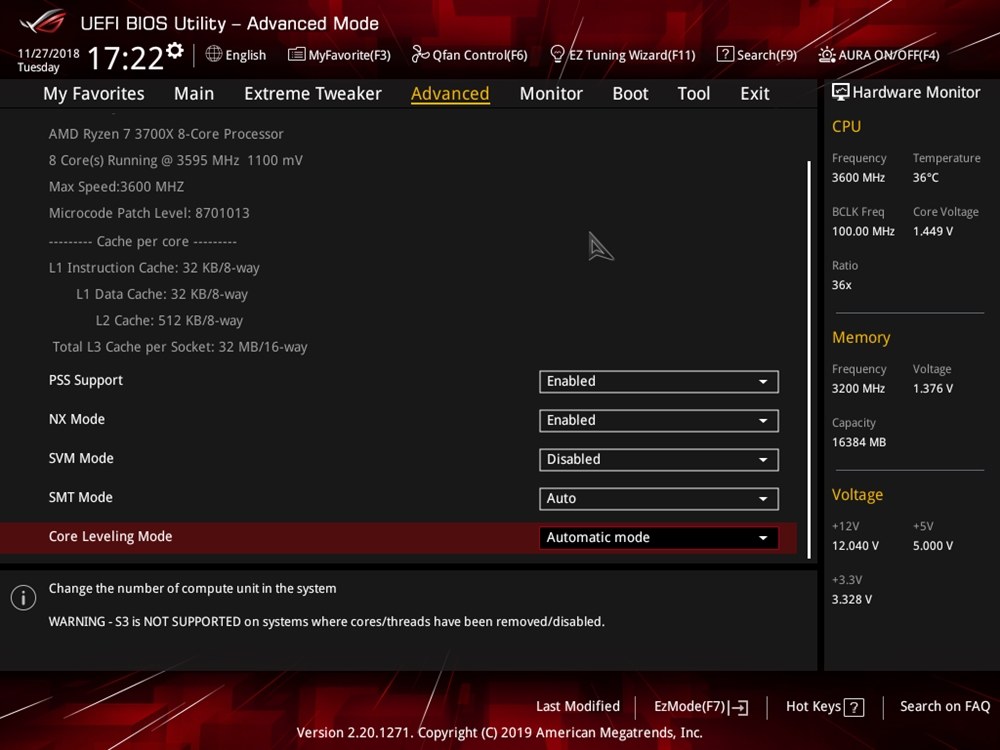Select the SMT Mode label
The width and height of the screenshot is (1000, 750).
(80, 497)
